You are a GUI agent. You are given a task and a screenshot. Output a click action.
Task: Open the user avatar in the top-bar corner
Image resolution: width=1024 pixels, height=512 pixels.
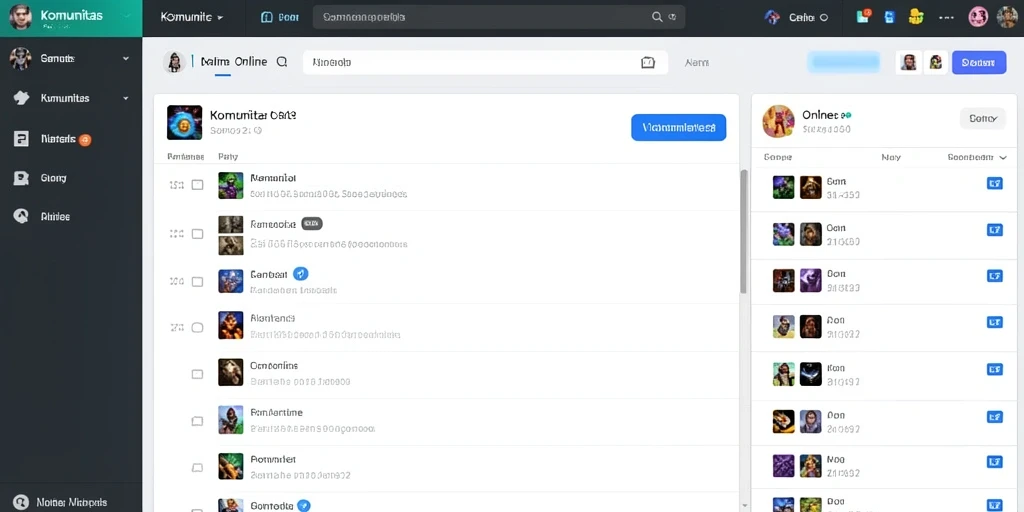[1007, 18]
